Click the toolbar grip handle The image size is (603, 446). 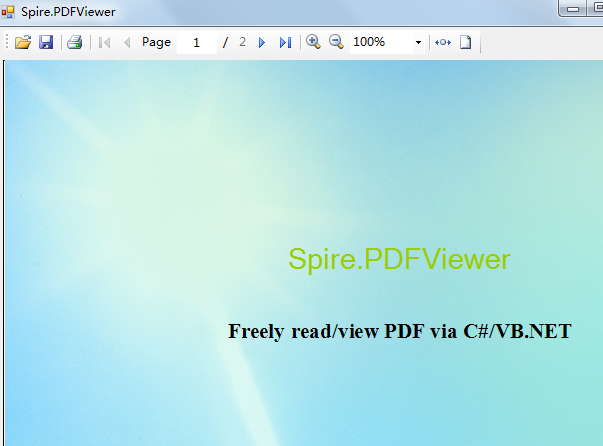(7, 42)
